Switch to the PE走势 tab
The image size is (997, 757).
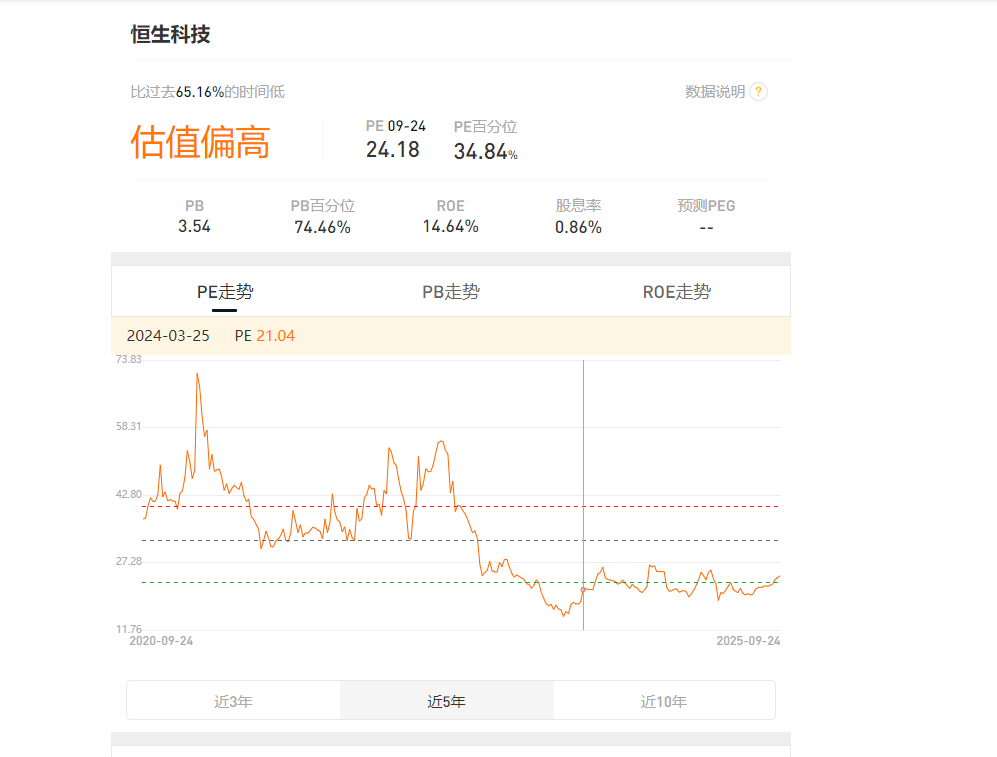pyautogui.click(x=225, y=292)
